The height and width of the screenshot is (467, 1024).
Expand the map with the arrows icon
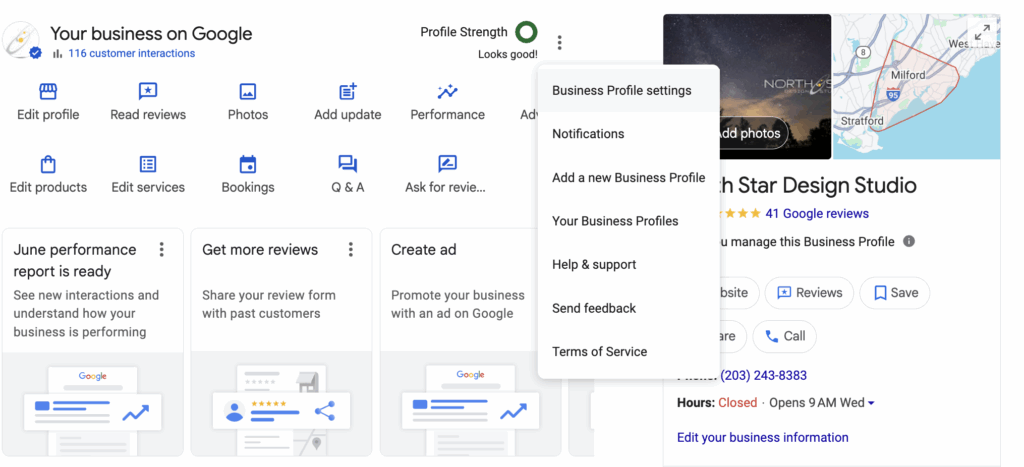982,32
